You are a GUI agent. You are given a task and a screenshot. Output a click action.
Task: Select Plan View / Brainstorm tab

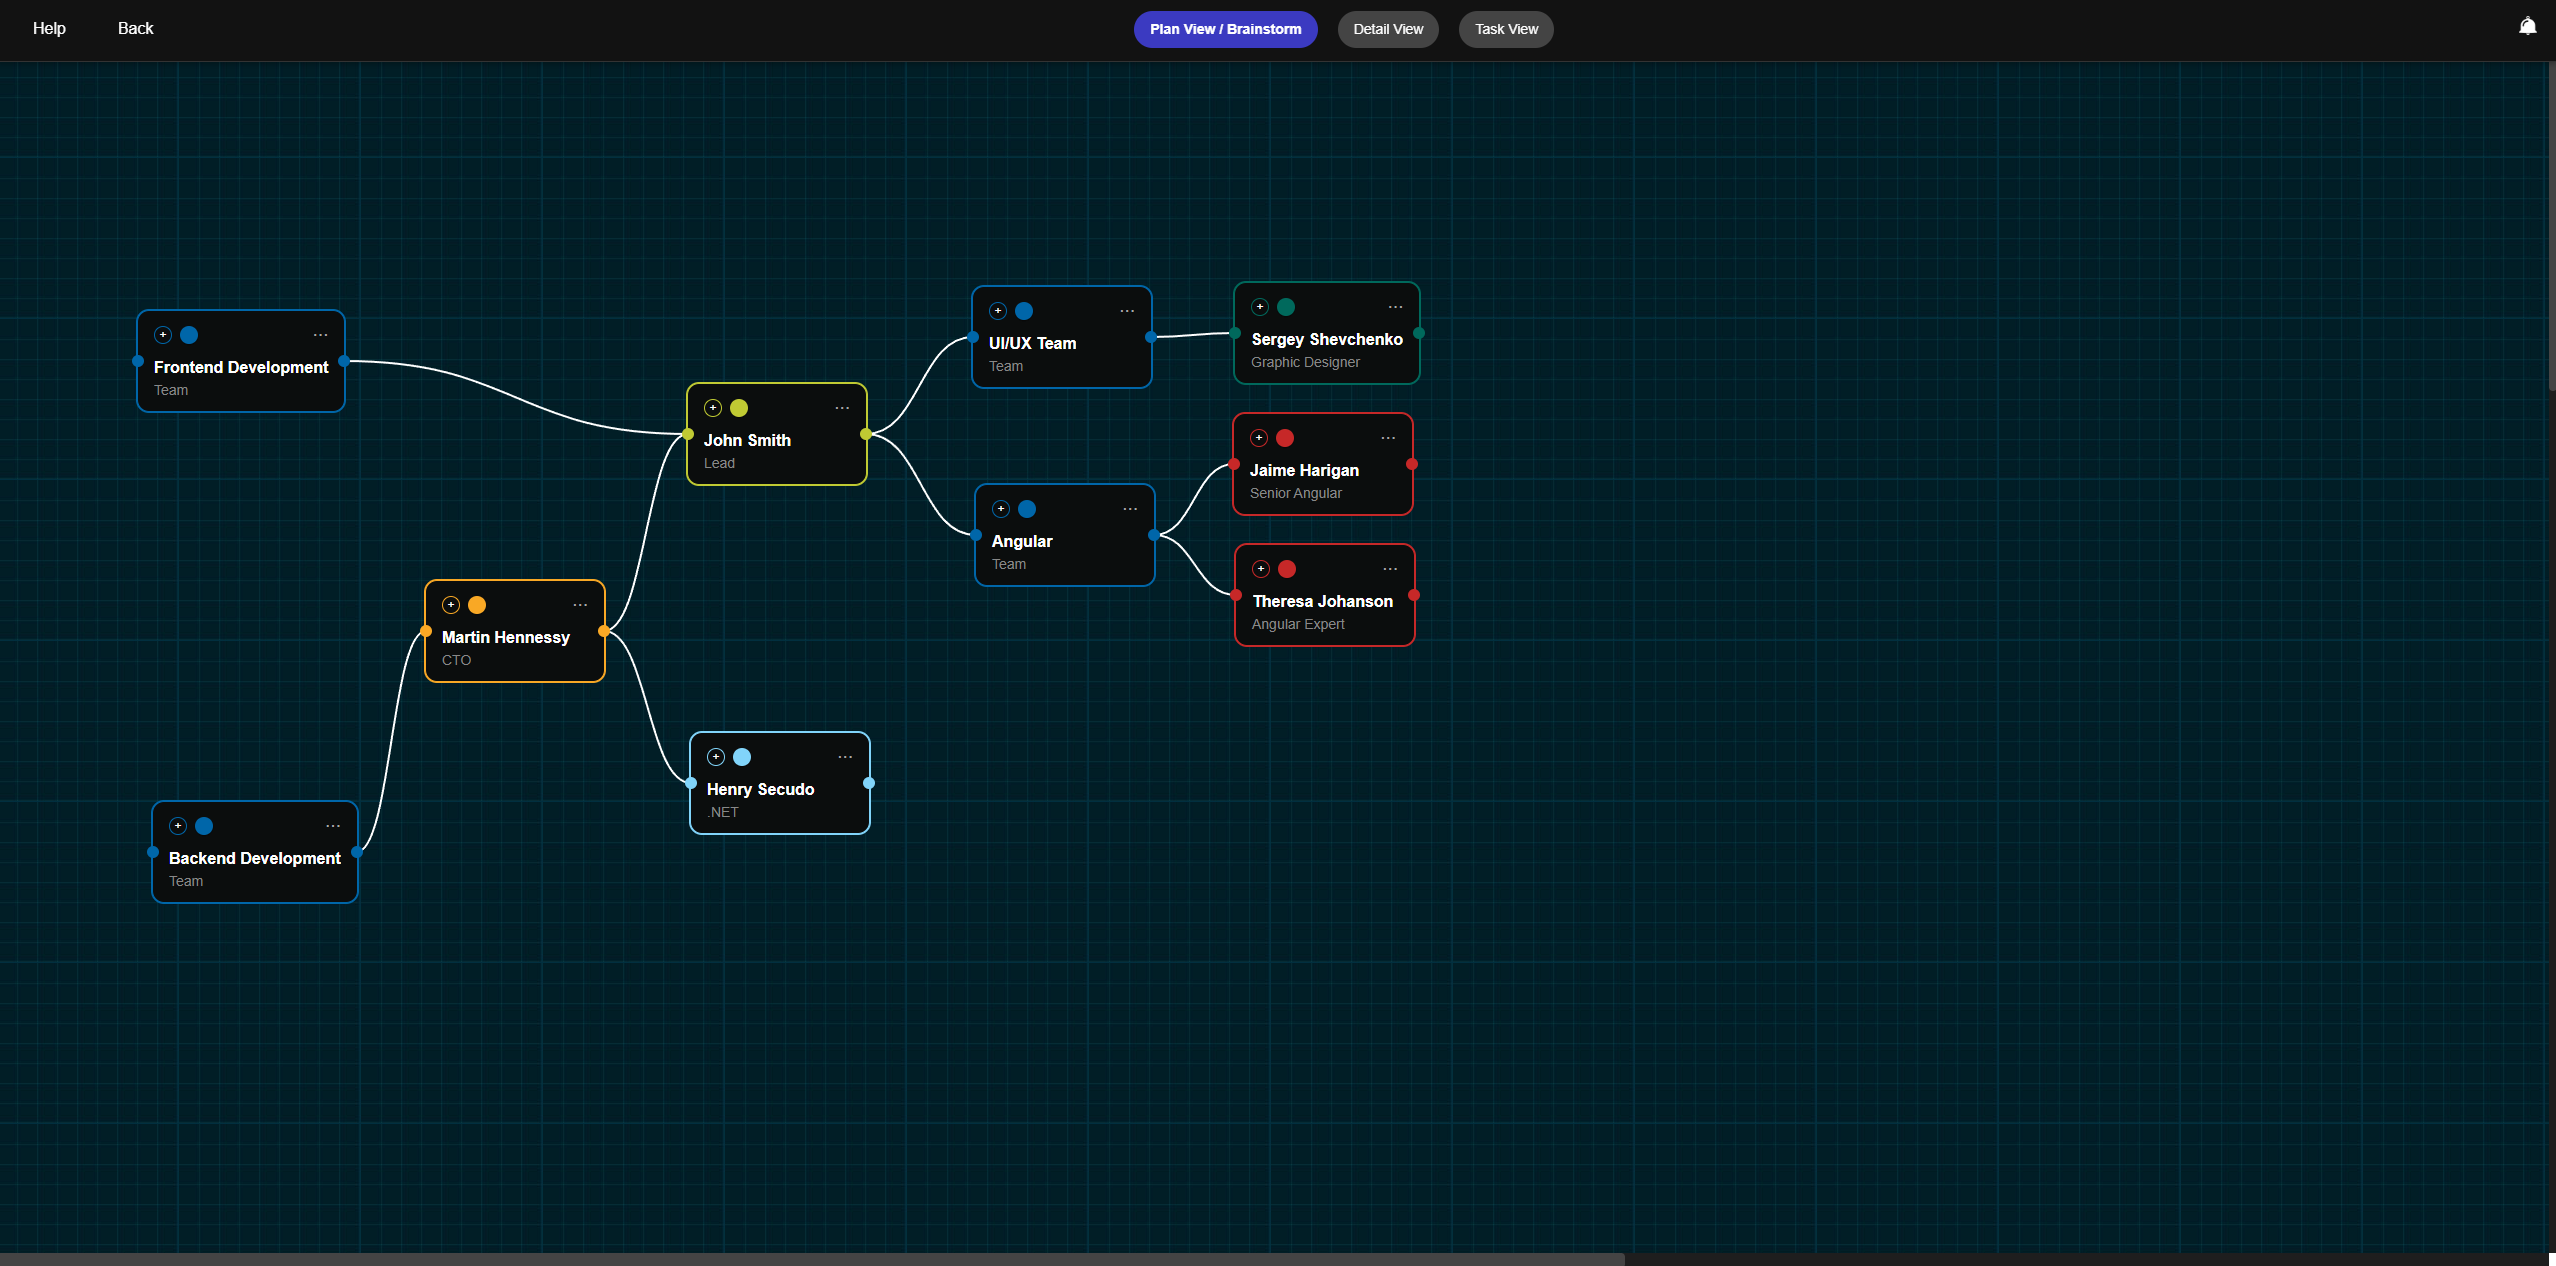click(x=1225, y=29)
